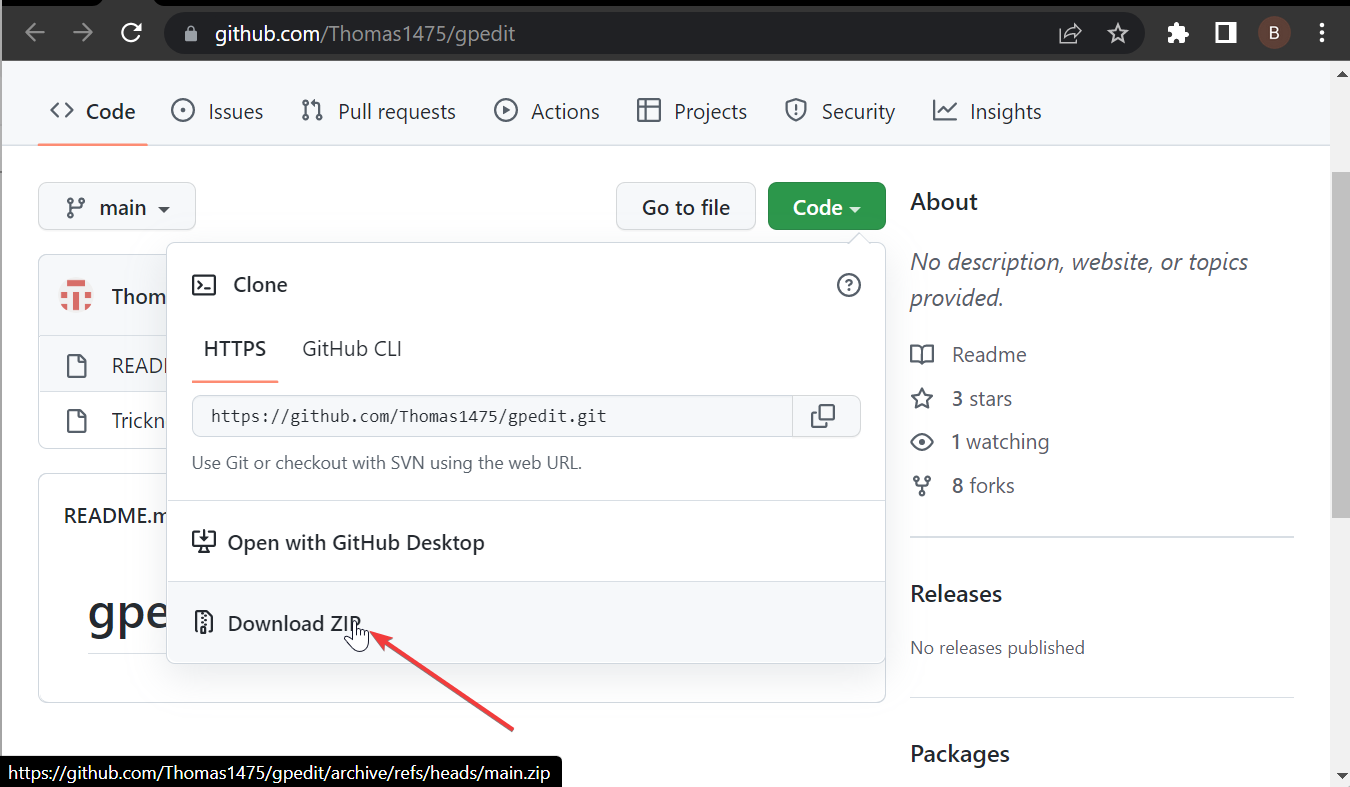Screen dimensions: 1350x787
Task: Click the 'No releases published' text
Action: pos(997,648)
